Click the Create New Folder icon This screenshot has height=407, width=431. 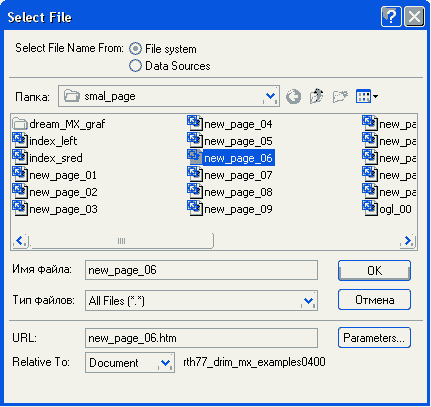(340, 97)
